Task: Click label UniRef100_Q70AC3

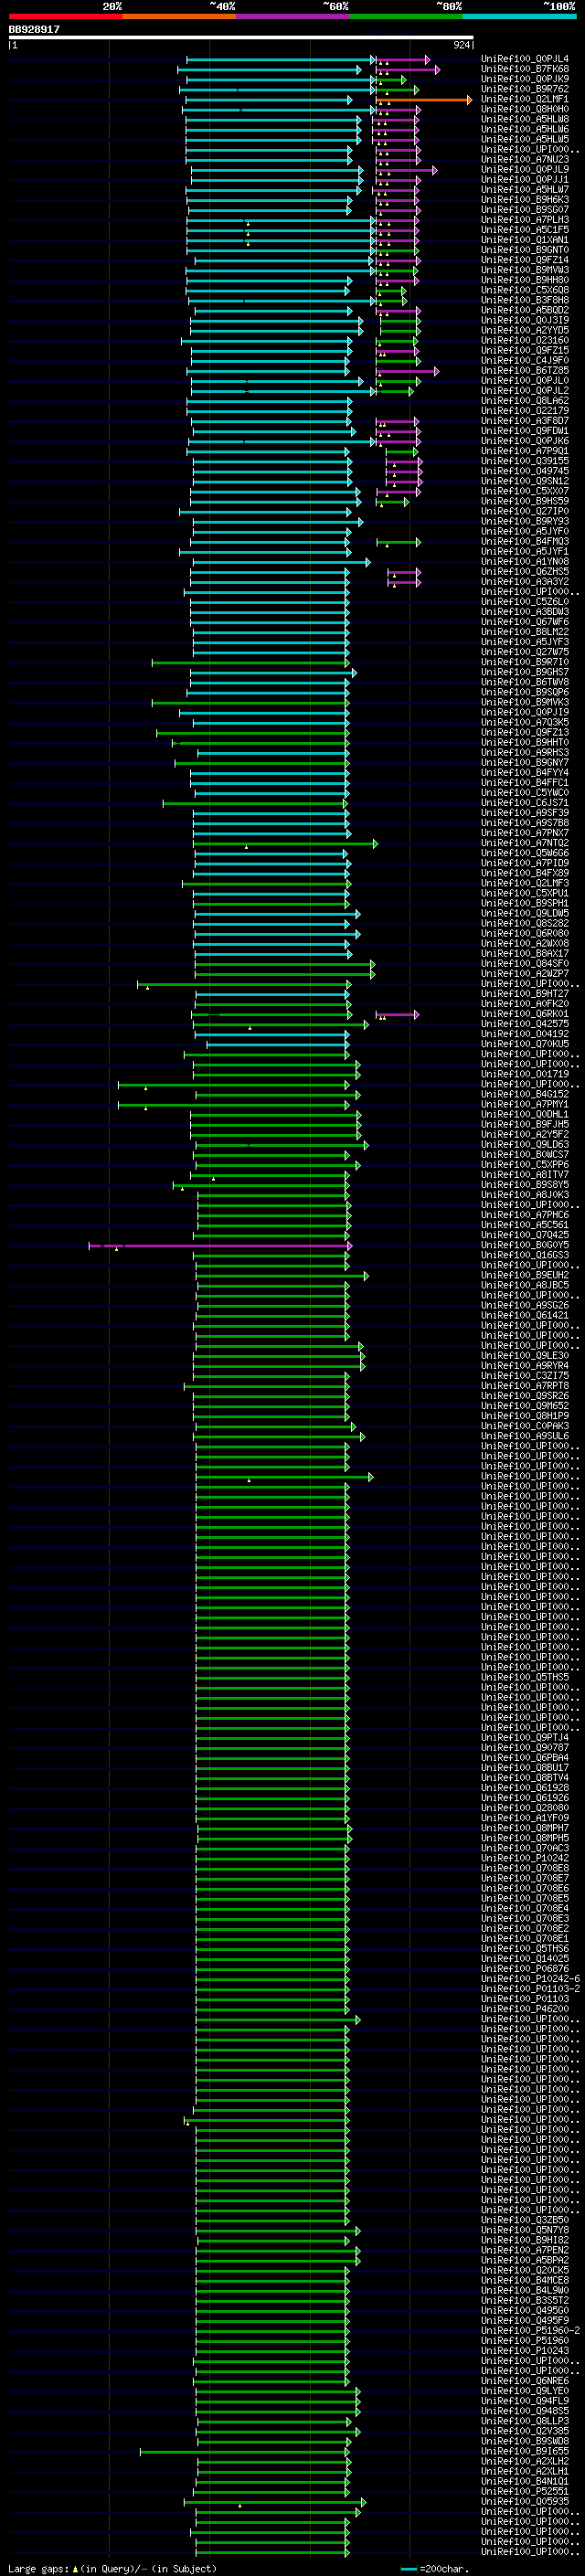Action: (525, 1849)
